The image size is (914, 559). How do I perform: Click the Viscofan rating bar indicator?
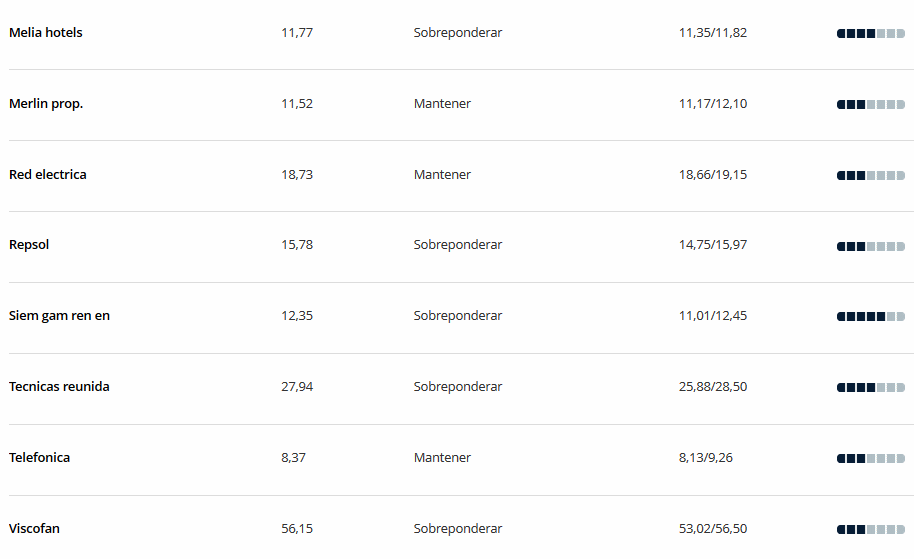coord(871,530)
